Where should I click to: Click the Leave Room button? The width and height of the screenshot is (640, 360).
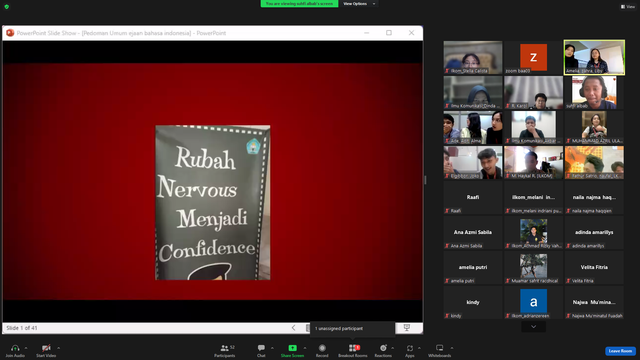[620, 351]
